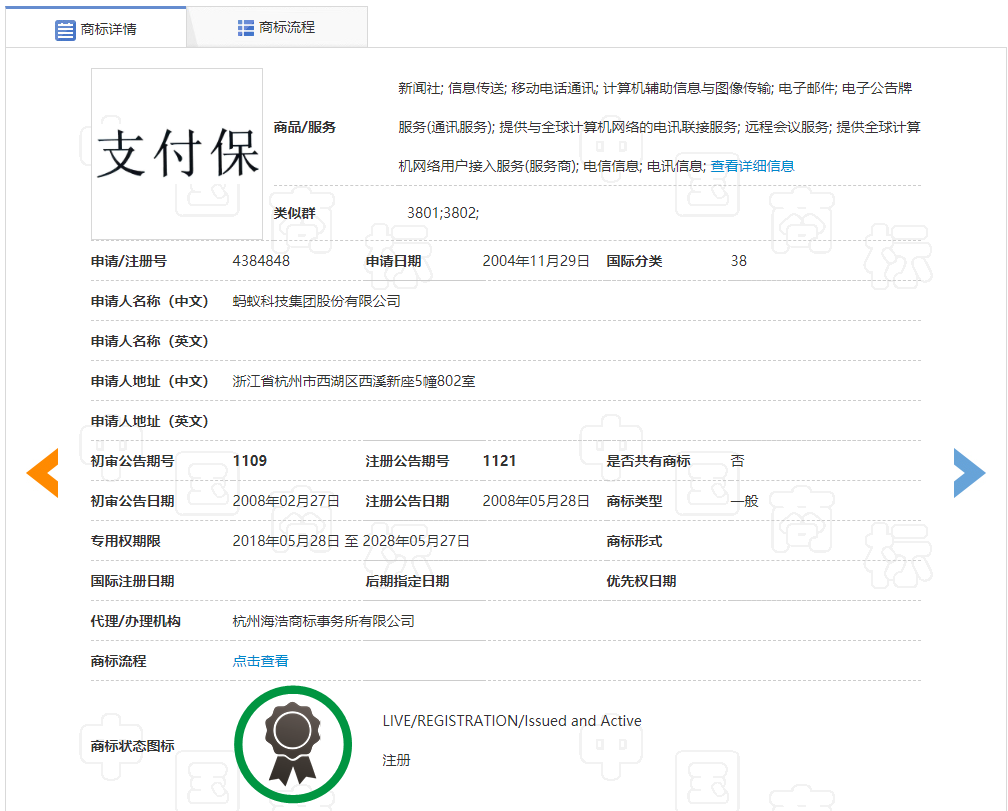Screen dimensions: 1008x811
Task: Click agency name 杭州海浩商标事务所有限公司
Action: 323,621
